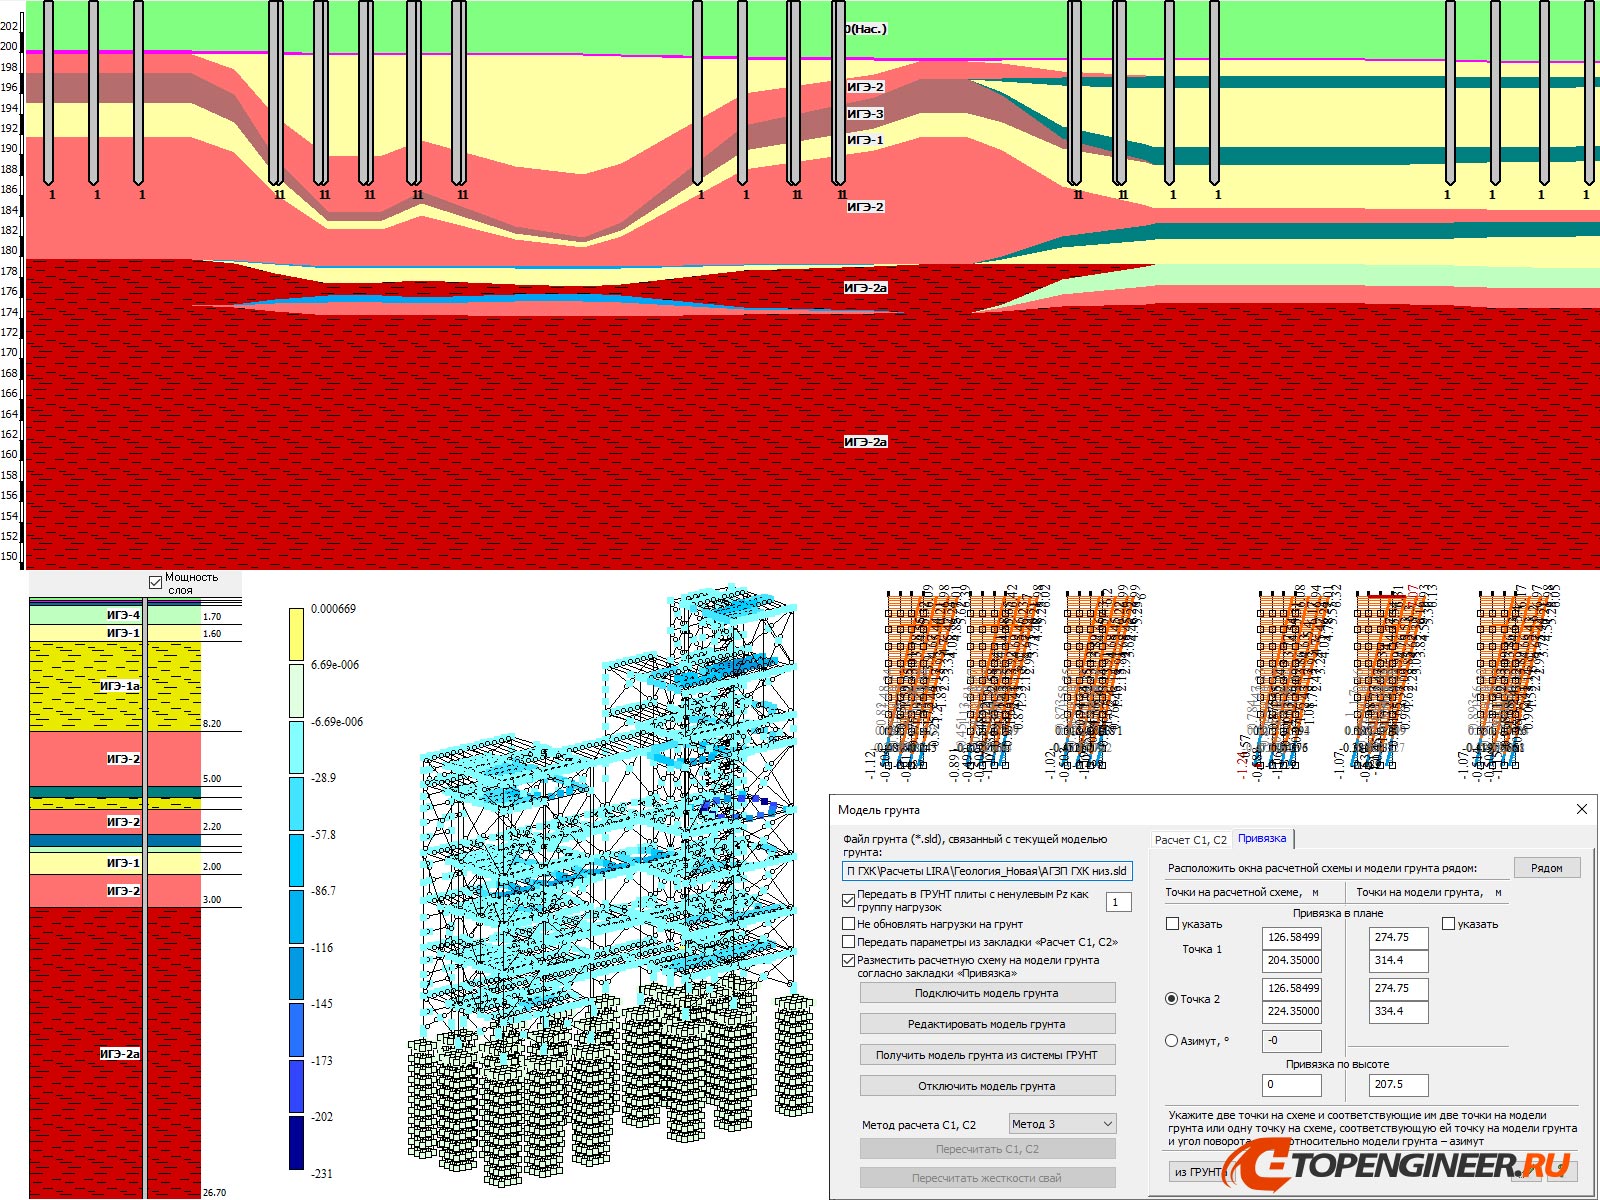Click Редактировать модель грунта button

click(987, 1024)
